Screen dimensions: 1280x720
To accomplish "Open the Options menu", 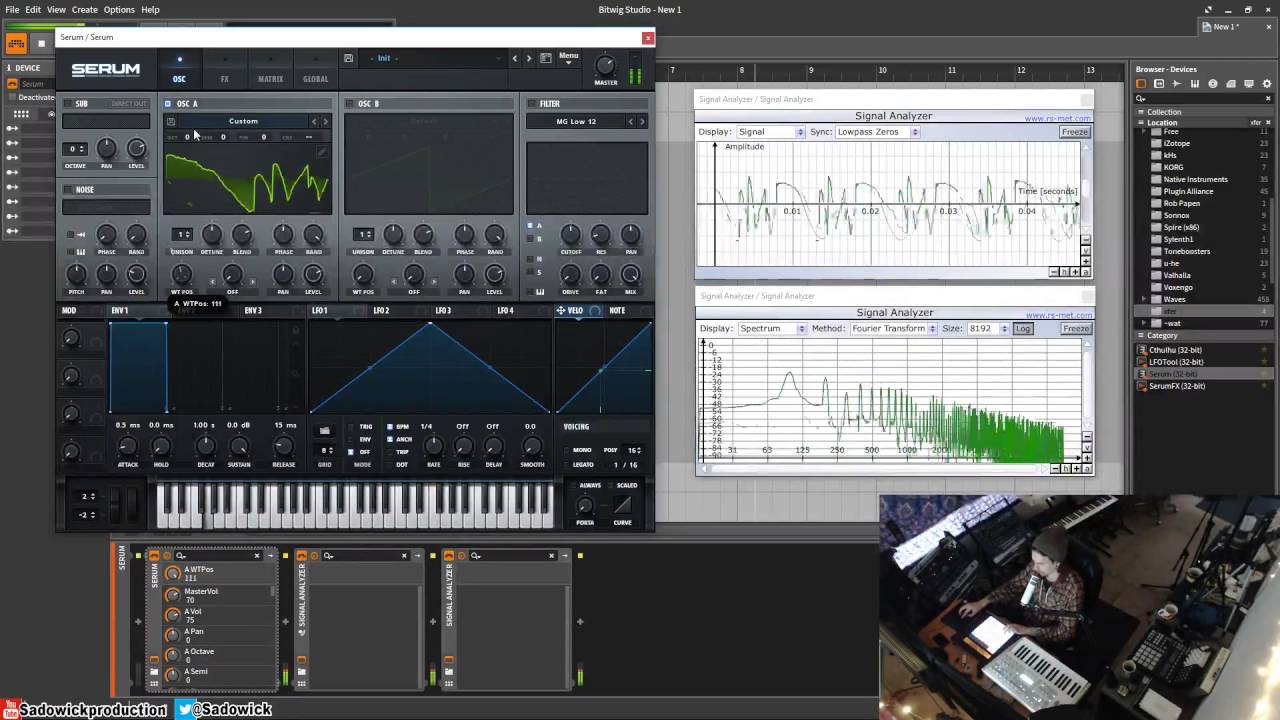I will (119, 10).
